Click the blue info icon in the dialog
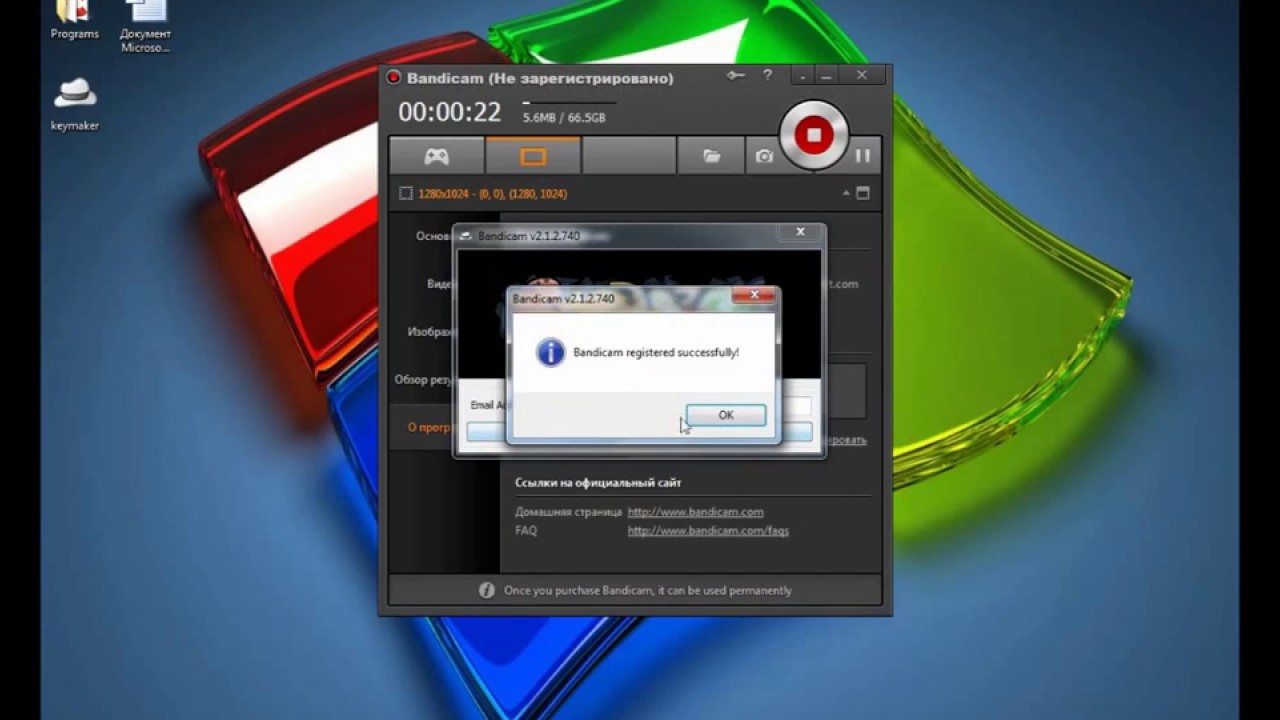Screen dimensions: 1280x720 click(x=551, y=352)
